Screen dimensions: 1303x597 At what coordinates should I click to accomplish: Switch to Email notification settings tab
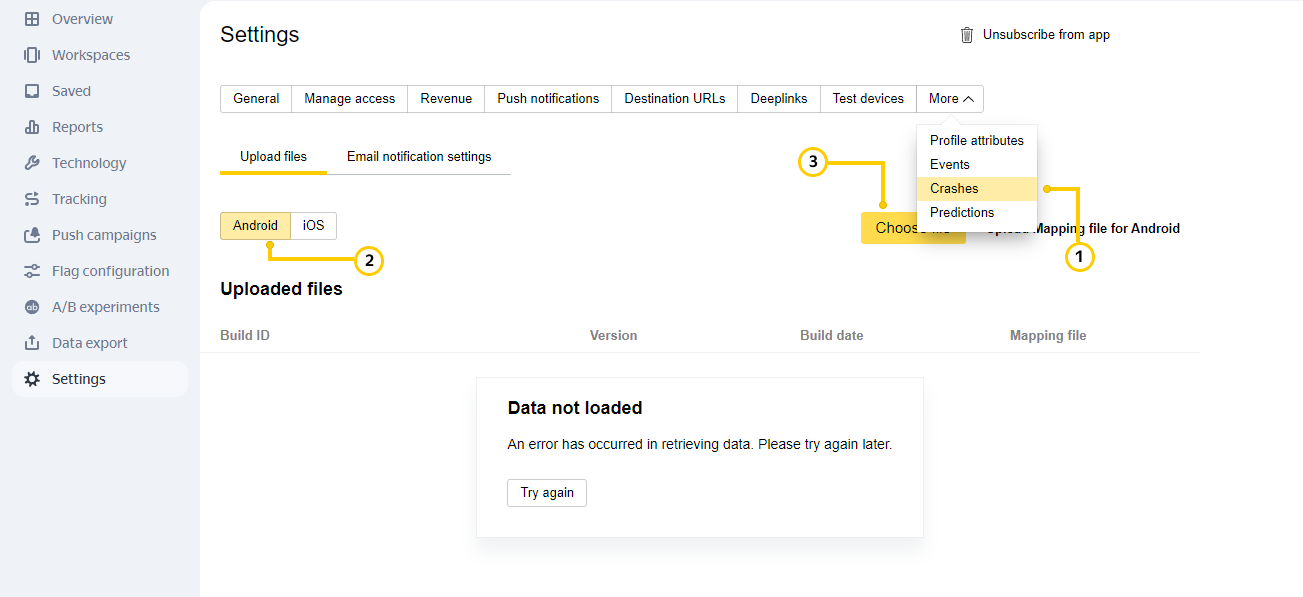(419, 157)
